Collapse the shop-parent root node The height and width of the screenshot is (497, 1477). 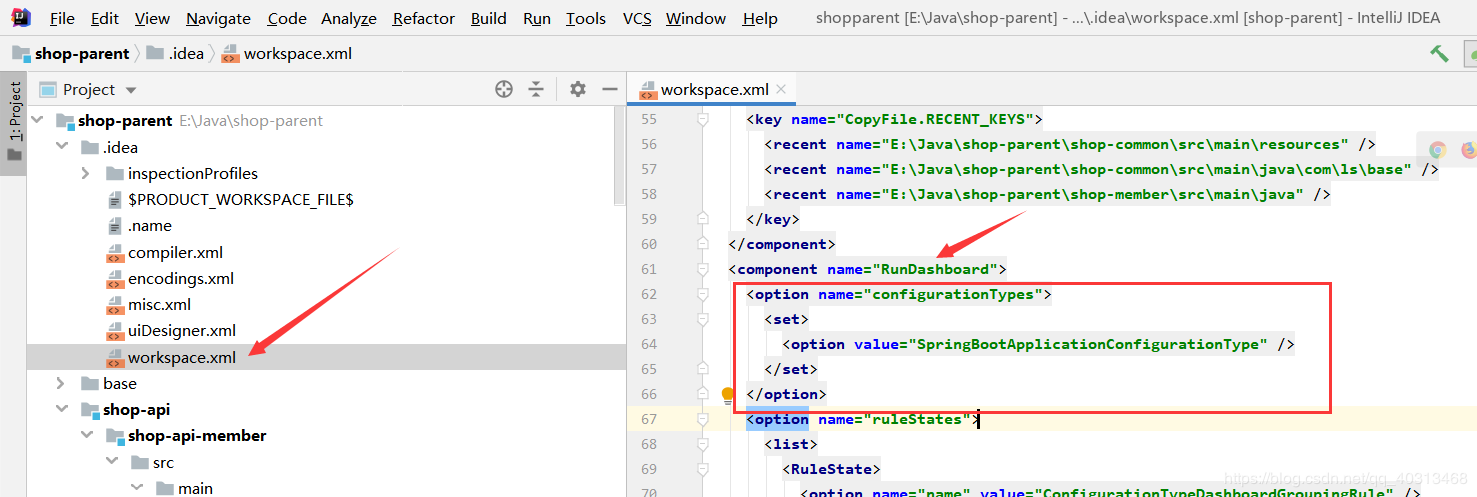pyautogui.click(x=38, y=121)
